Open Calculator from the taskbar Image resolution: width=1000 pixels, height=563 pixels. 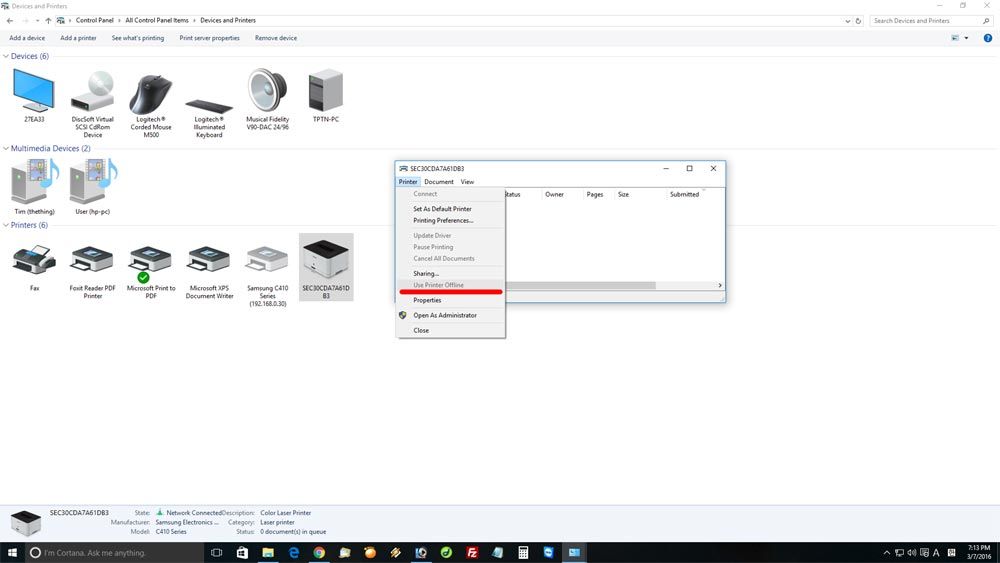523,553
